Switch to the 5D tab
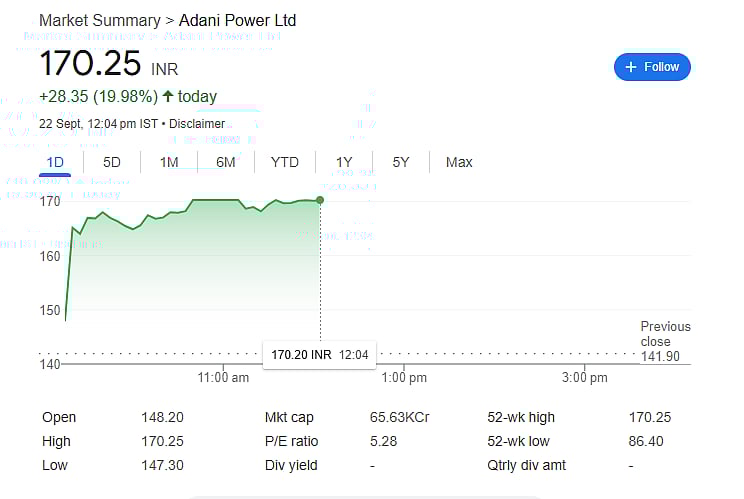 coord(112,162)
